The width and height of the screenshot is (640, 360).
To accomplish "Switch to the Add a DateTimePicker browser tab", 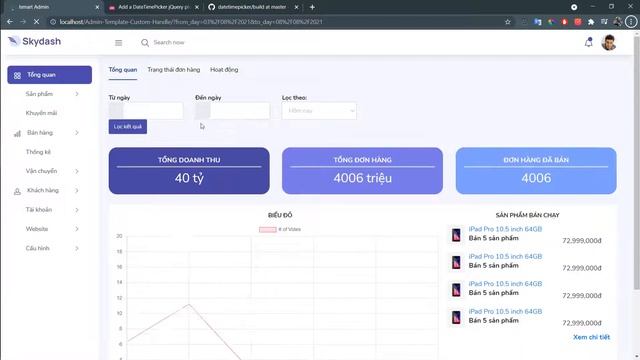I will tap(153, 7).
